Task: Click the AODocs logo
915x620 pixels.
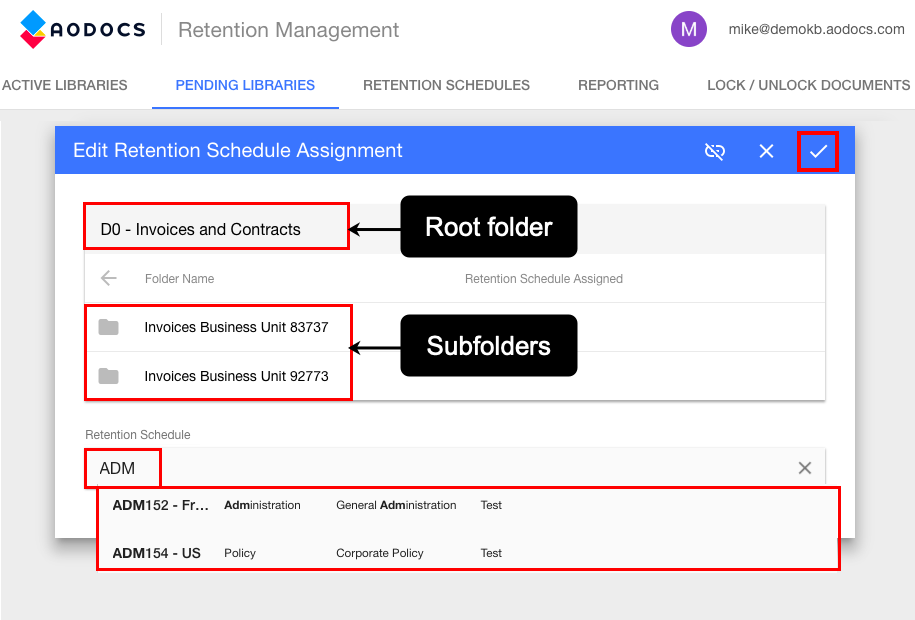Action: click(80, 29)
